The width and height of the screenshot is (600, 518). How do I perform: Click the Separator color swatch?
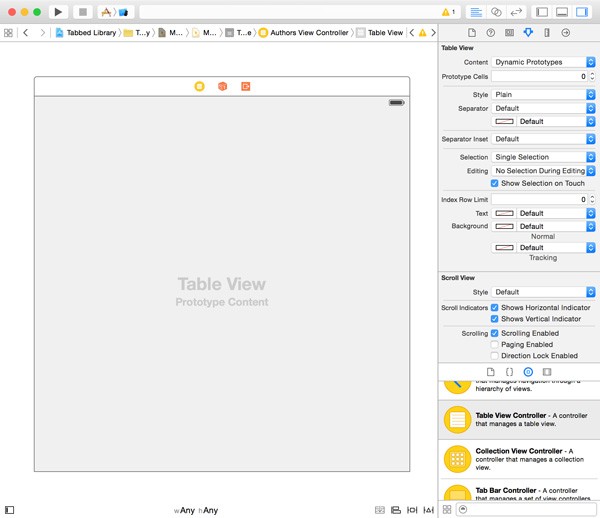point(504,122)
